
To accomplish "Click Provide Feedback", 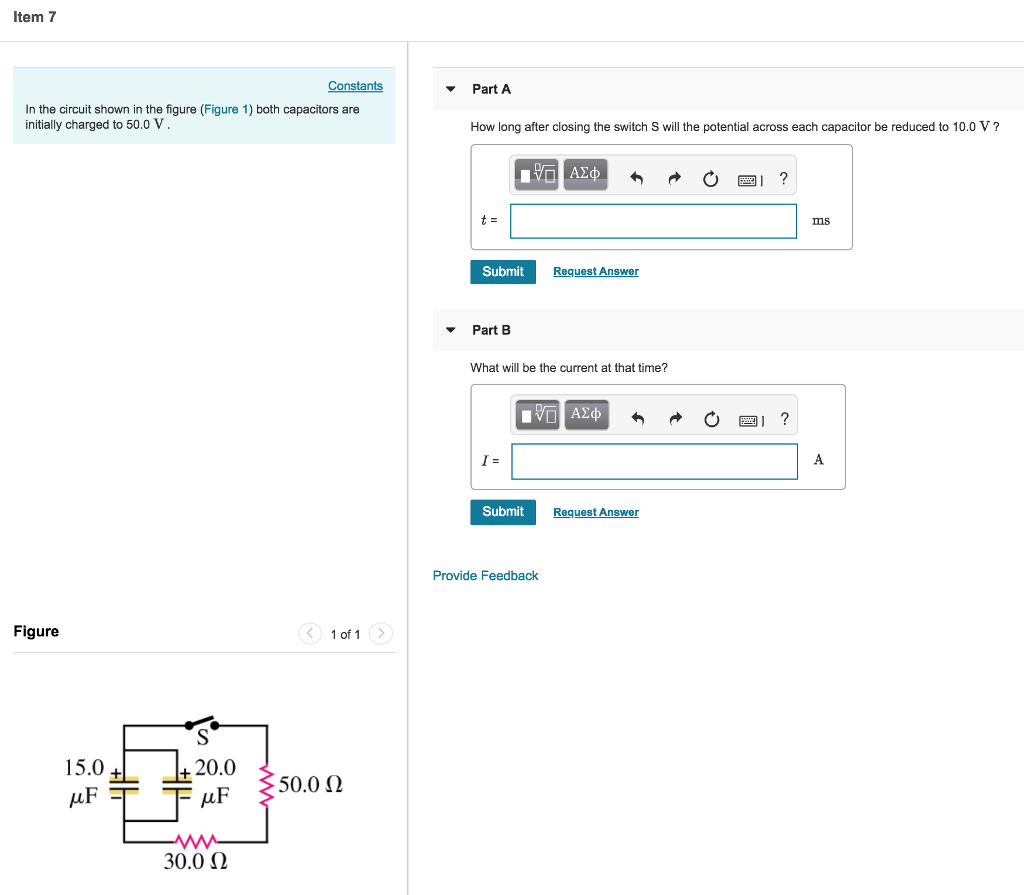I will coord(485,575).
